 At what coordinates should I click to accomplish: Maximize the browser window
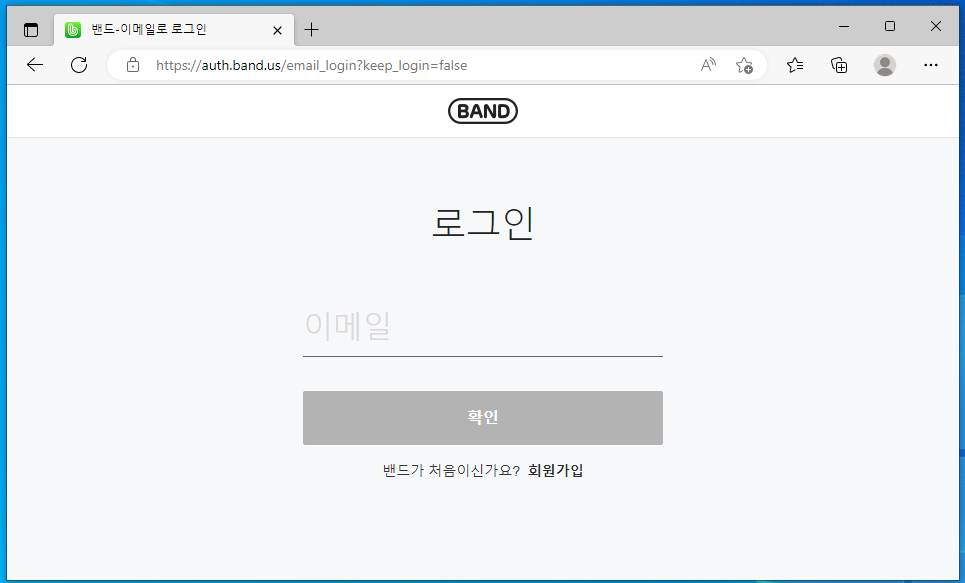tap(890, 26)
